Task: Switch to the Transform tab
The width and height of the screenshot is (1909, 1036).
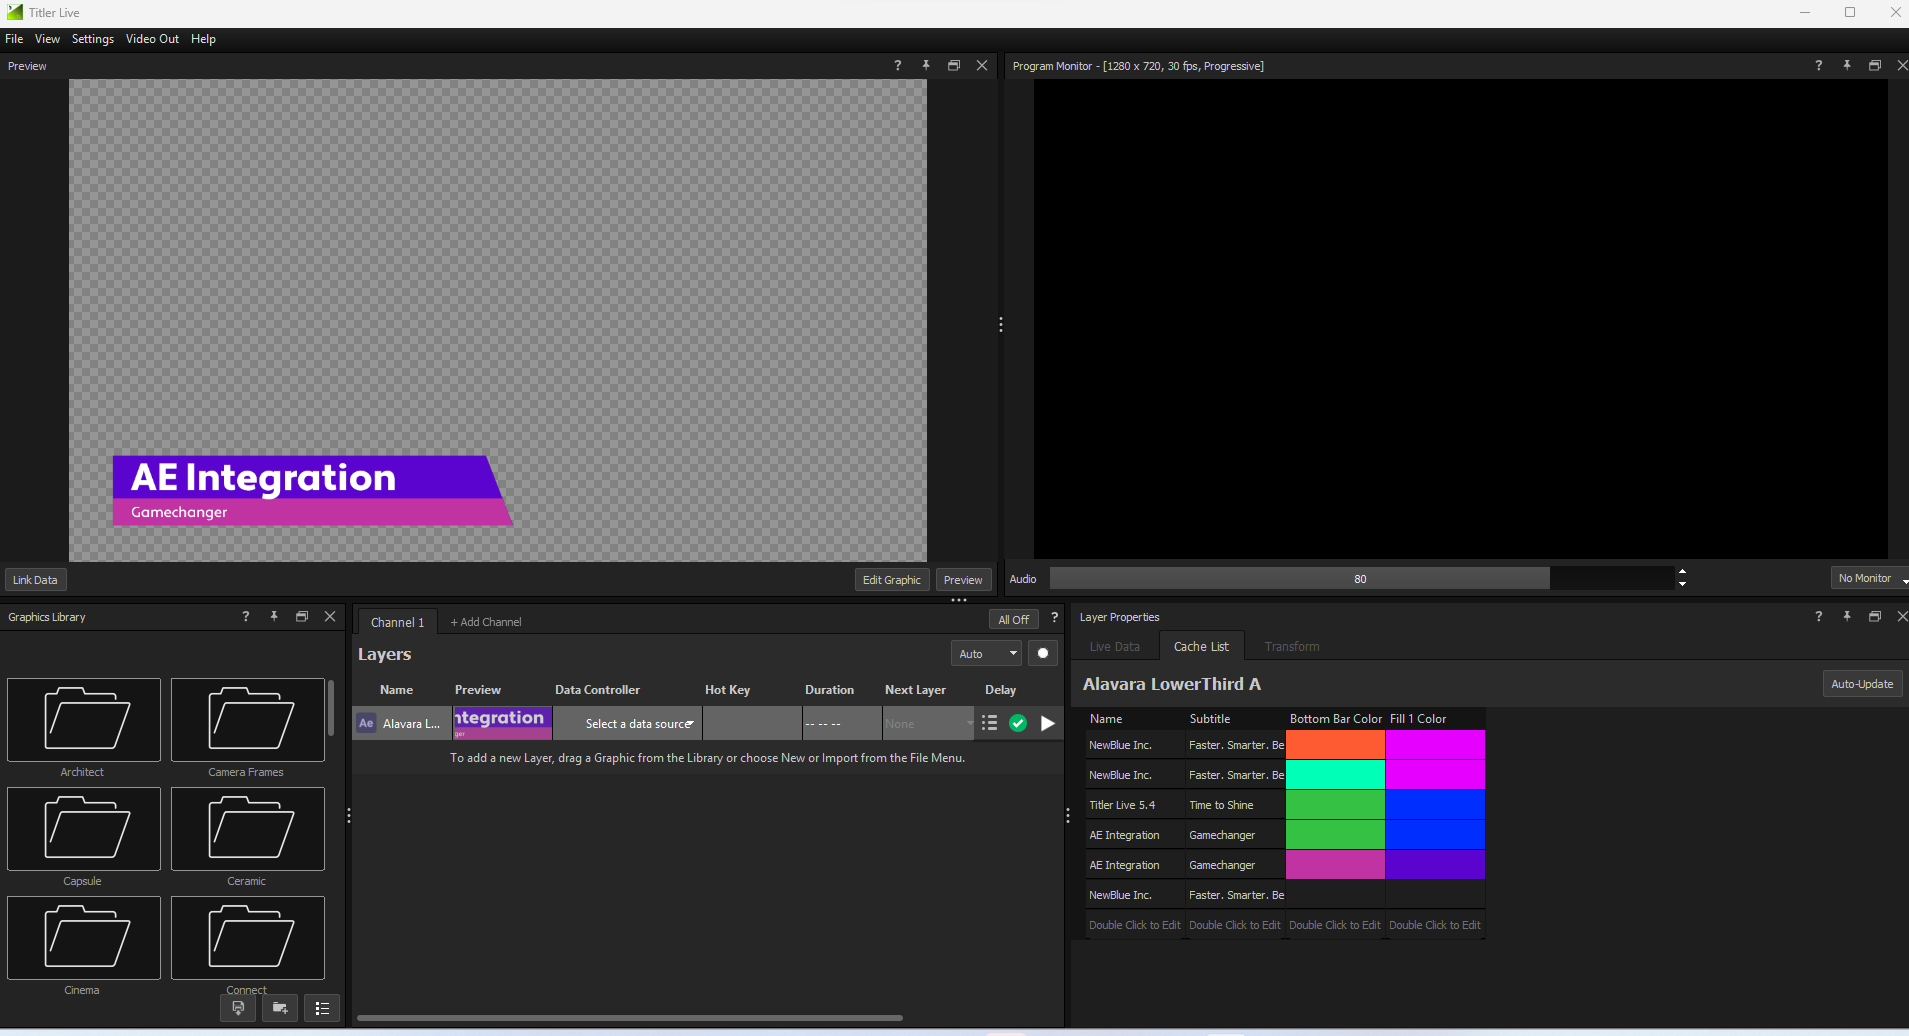Action: click(x=1291, y=647)
